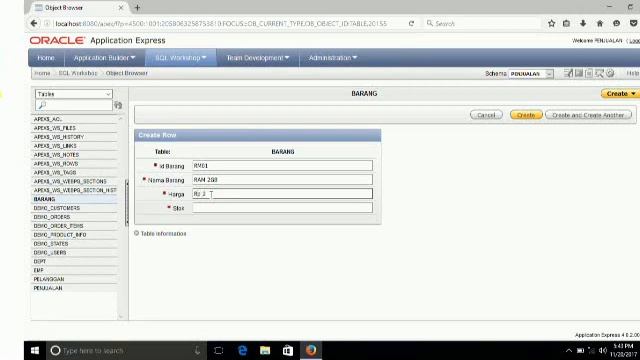This screenshot has width=640, height=360.
Task: Open the Tables object type dropdown
Action: (x=73, y=94)
